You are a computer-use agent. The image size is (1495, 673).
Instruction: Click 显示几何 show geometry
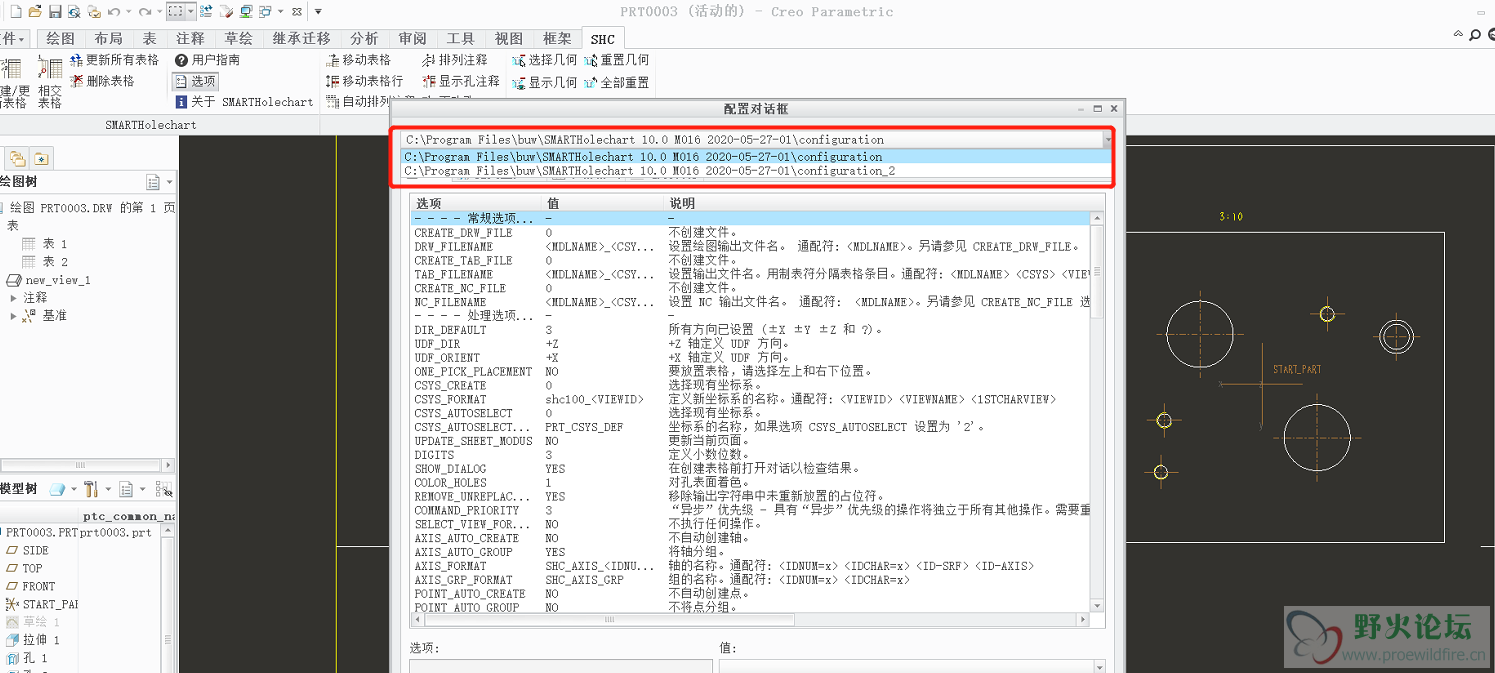545,82
